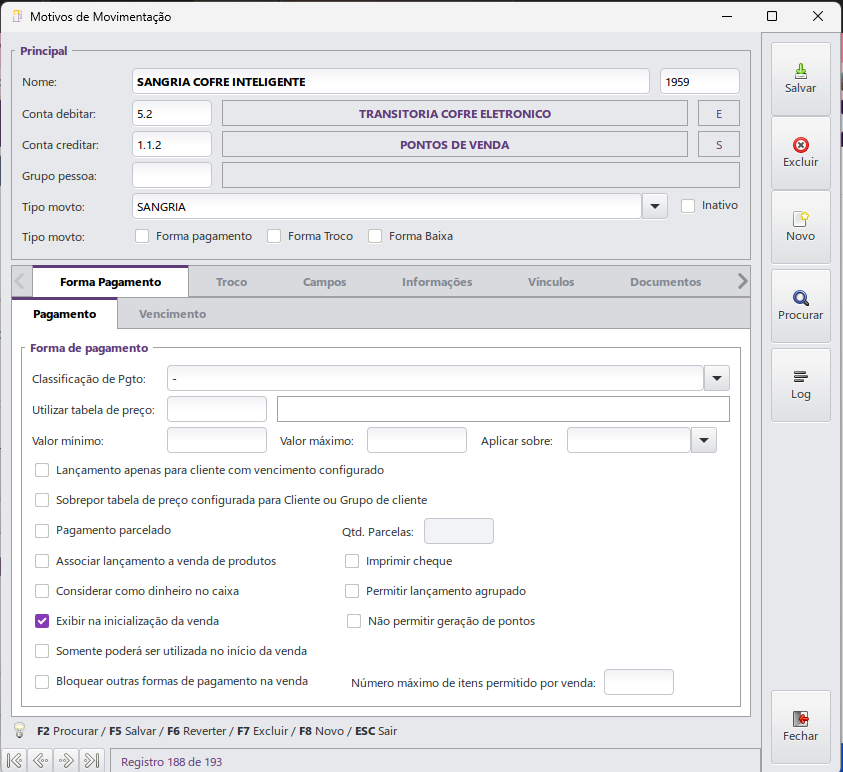Click the Registro 188 de 193 status text
Image resolution: width=843 pixels, height=772 pixels.
click(x=172, y=762)
